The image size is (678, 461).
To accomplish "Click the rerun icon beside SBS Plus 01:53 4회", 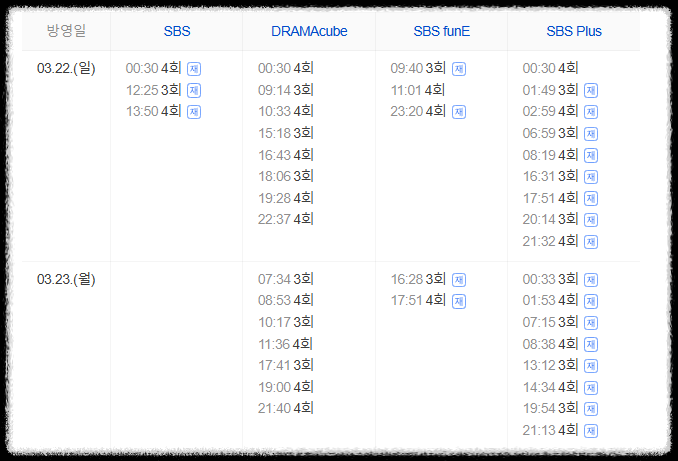I will tap(591, 301).
